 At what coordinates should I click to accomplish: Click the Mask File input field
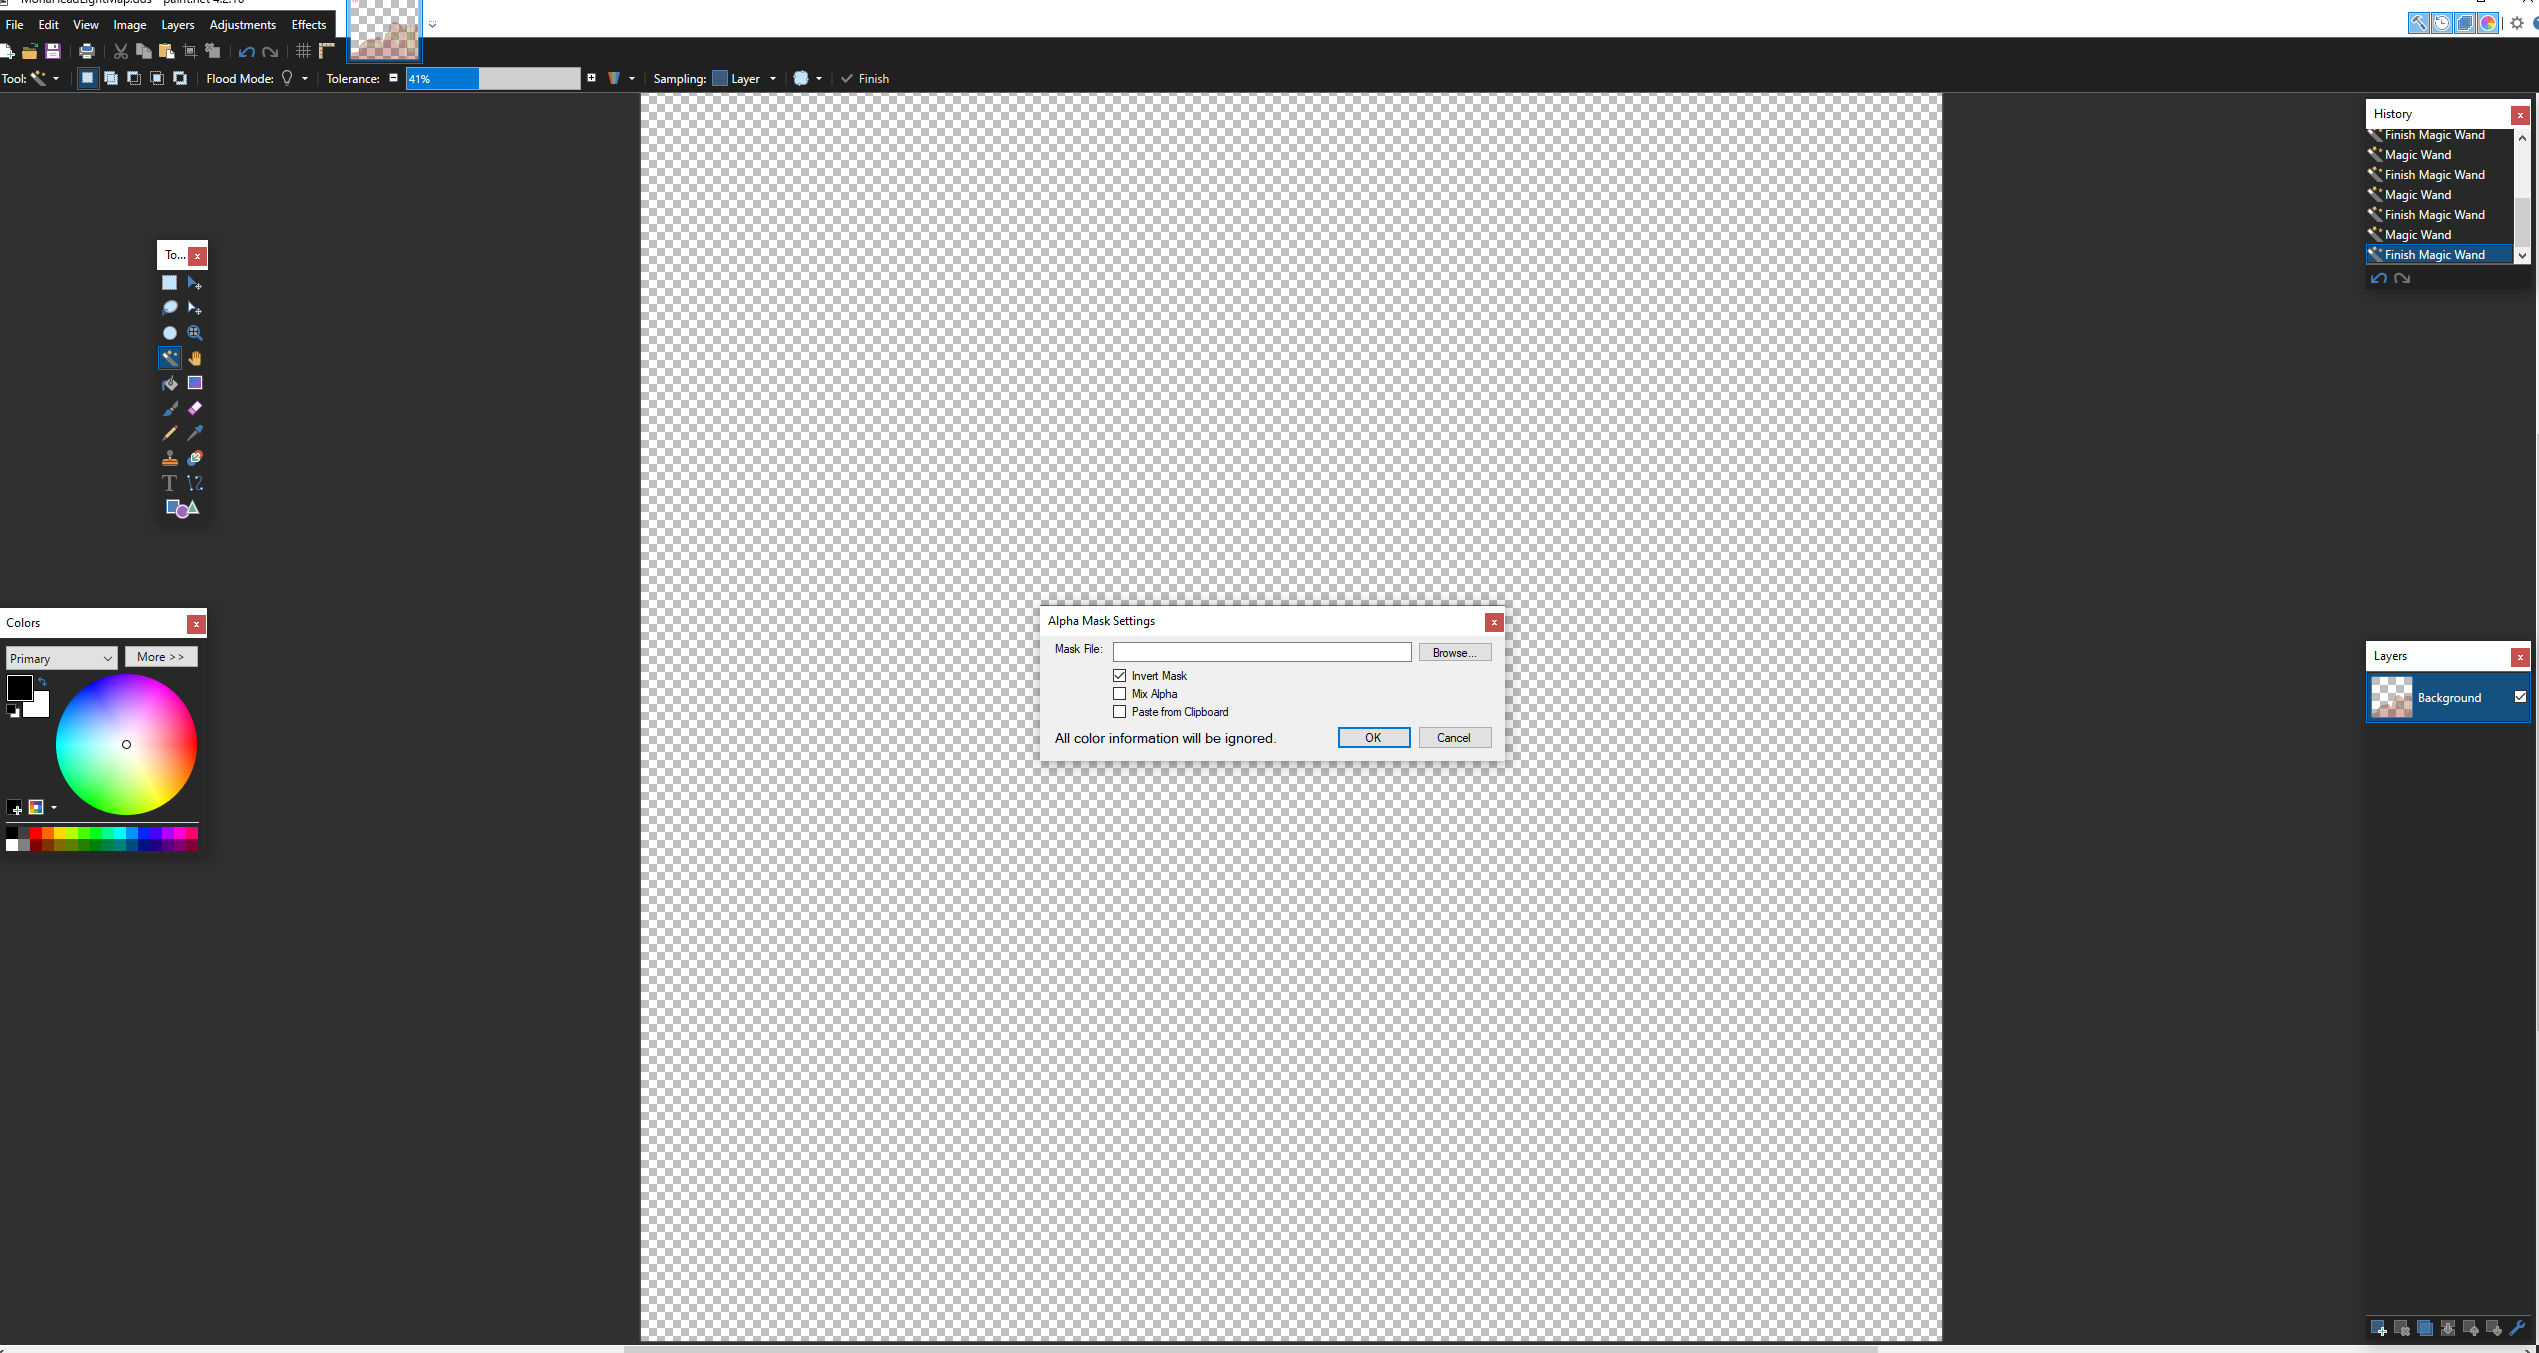tap(1262, 652)
